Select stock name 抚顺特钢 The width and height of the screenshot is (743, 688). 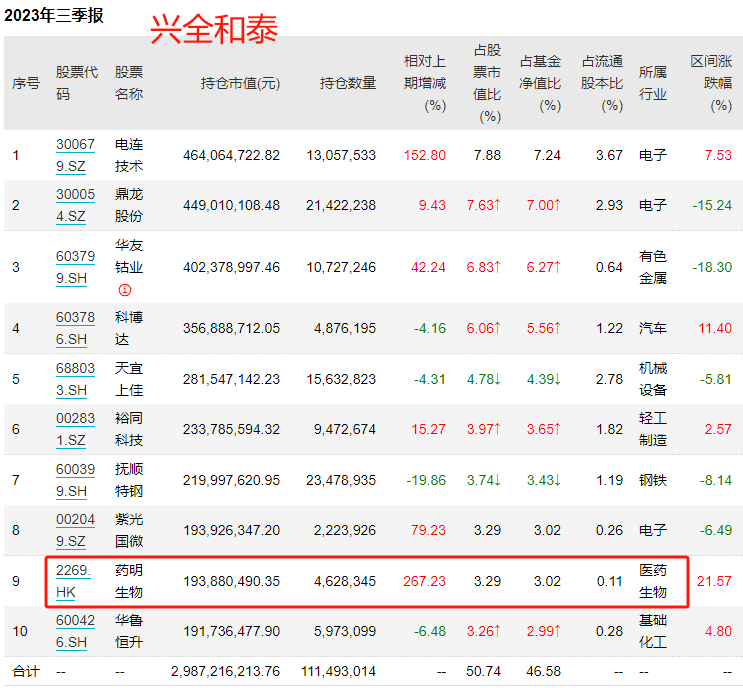pyautogui.click(x=128, y=480)
